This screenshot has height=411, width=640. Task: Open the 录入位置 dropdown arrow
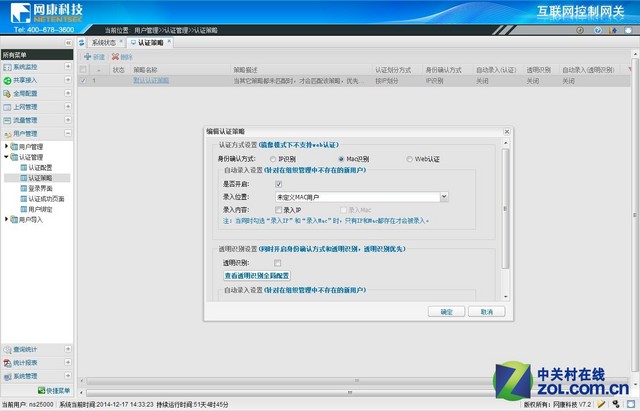pyautogui.click(x=444, y=197)
